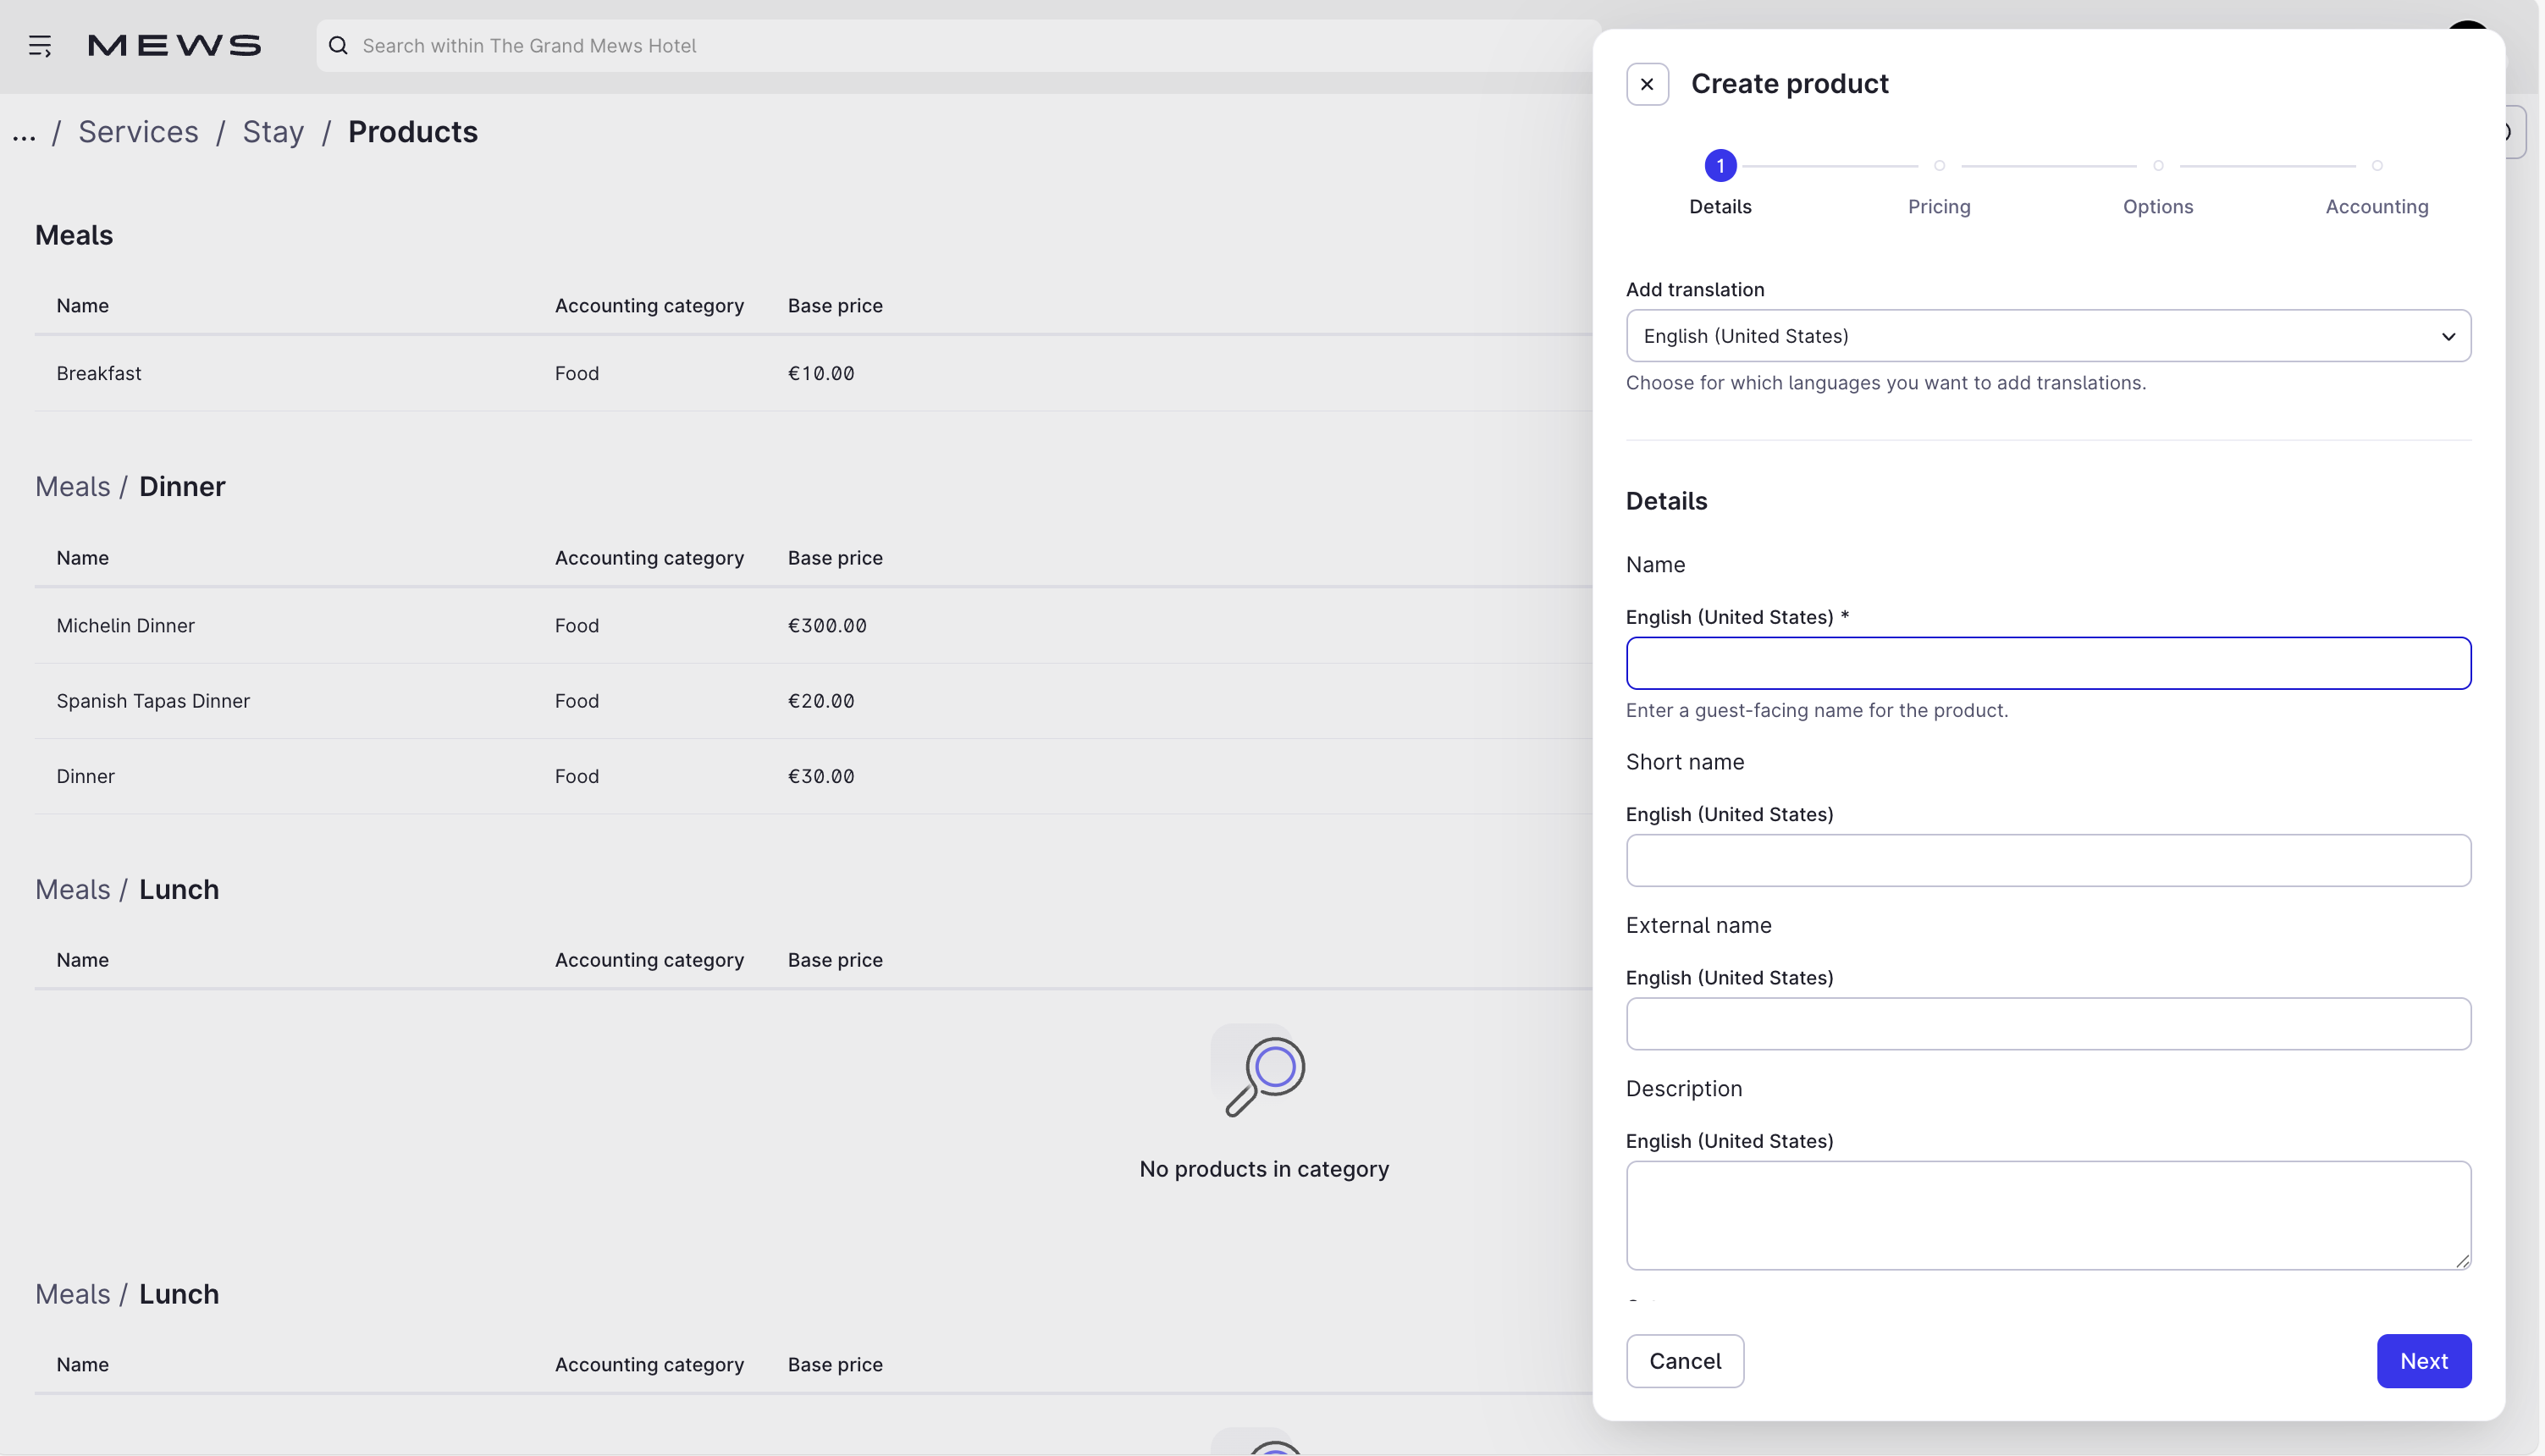Open the Stay breadcrumb link

click(x=273, y=132)
